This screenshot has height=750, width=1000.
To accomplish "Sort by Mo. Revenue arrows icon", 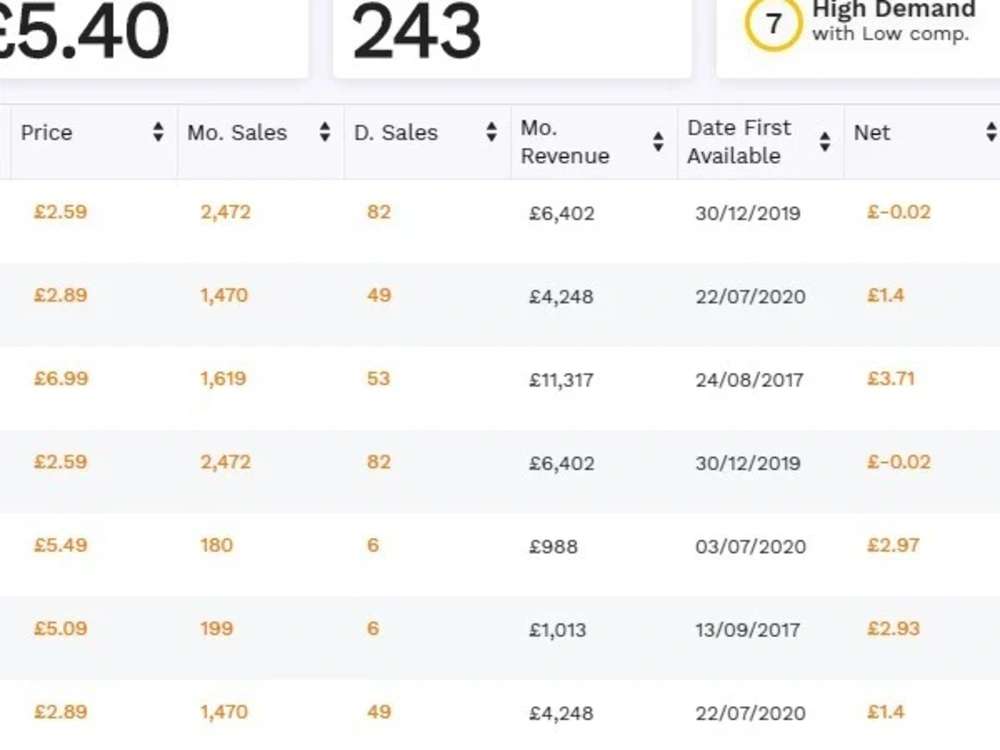I will click(658, 142).
